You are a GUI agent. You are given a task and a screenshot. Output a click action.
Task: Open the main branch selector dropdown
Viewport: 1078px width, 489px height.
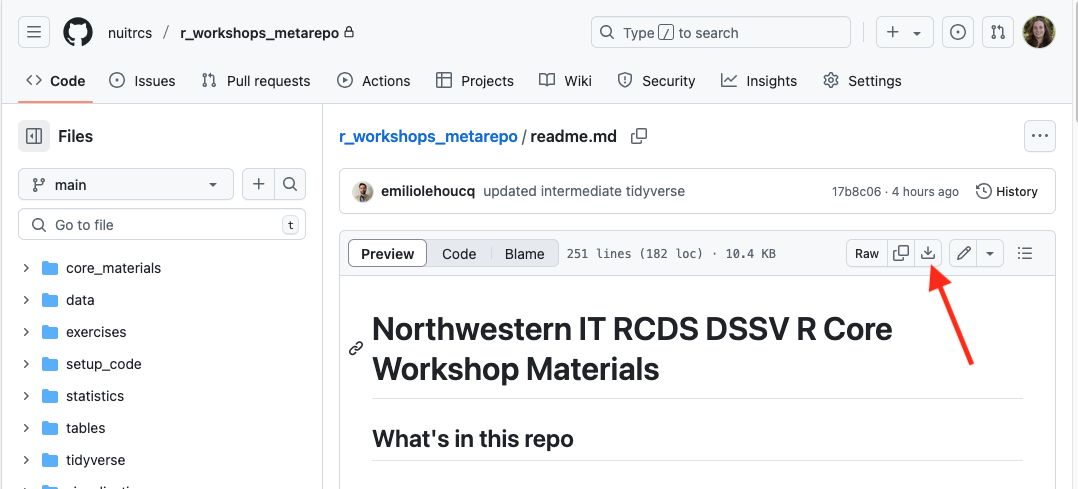point(126,184)
